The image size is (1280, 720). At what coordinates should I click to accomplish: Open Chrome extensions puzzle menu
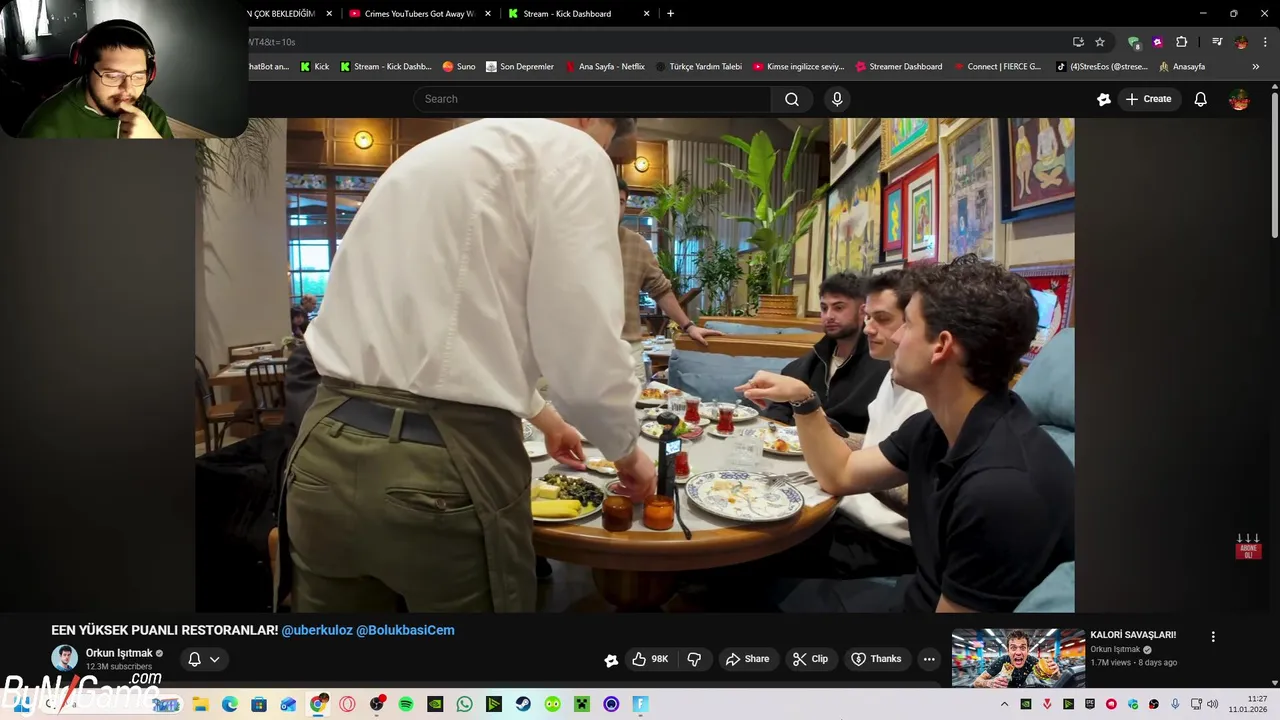coord(1182,42)
